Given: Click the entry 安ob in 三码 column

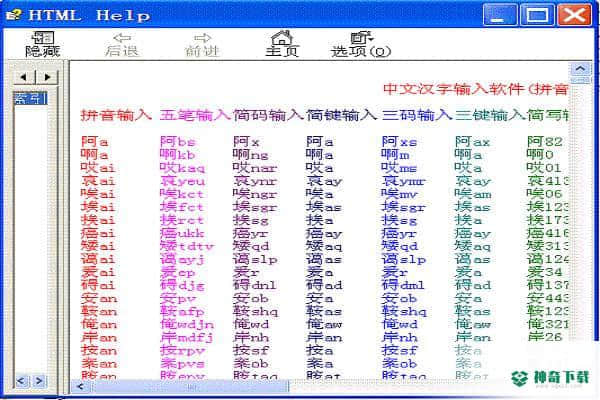Looking at the screenshot, I should (399, 298).
